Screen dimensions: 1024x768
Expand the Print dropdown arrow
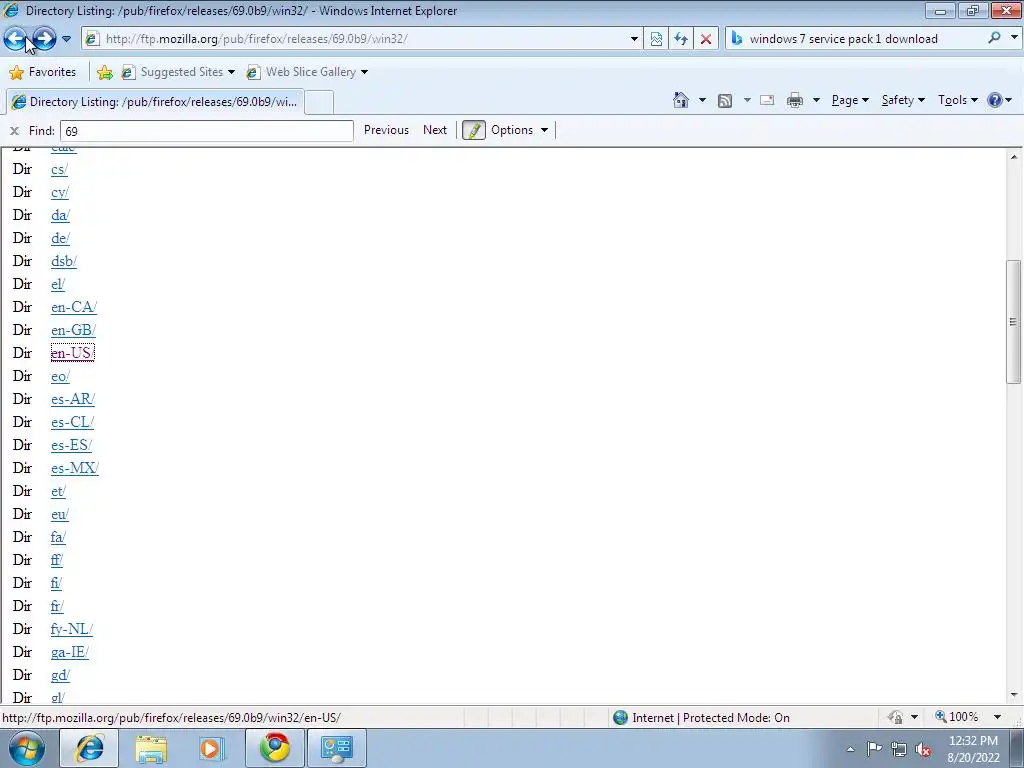[x=816, y=101]
